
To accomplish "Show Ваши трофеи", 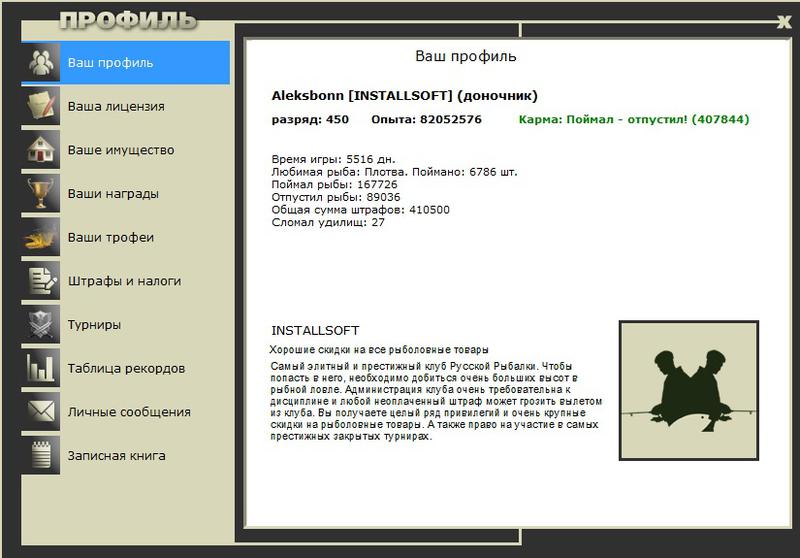I will coord(126,237).
